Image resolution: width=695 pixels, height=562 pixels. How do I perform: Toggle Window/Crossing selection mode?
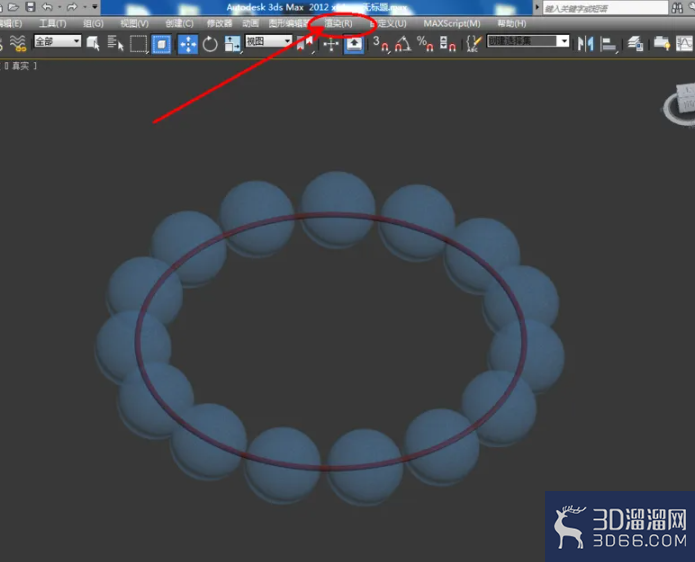[x=161, y=44]
